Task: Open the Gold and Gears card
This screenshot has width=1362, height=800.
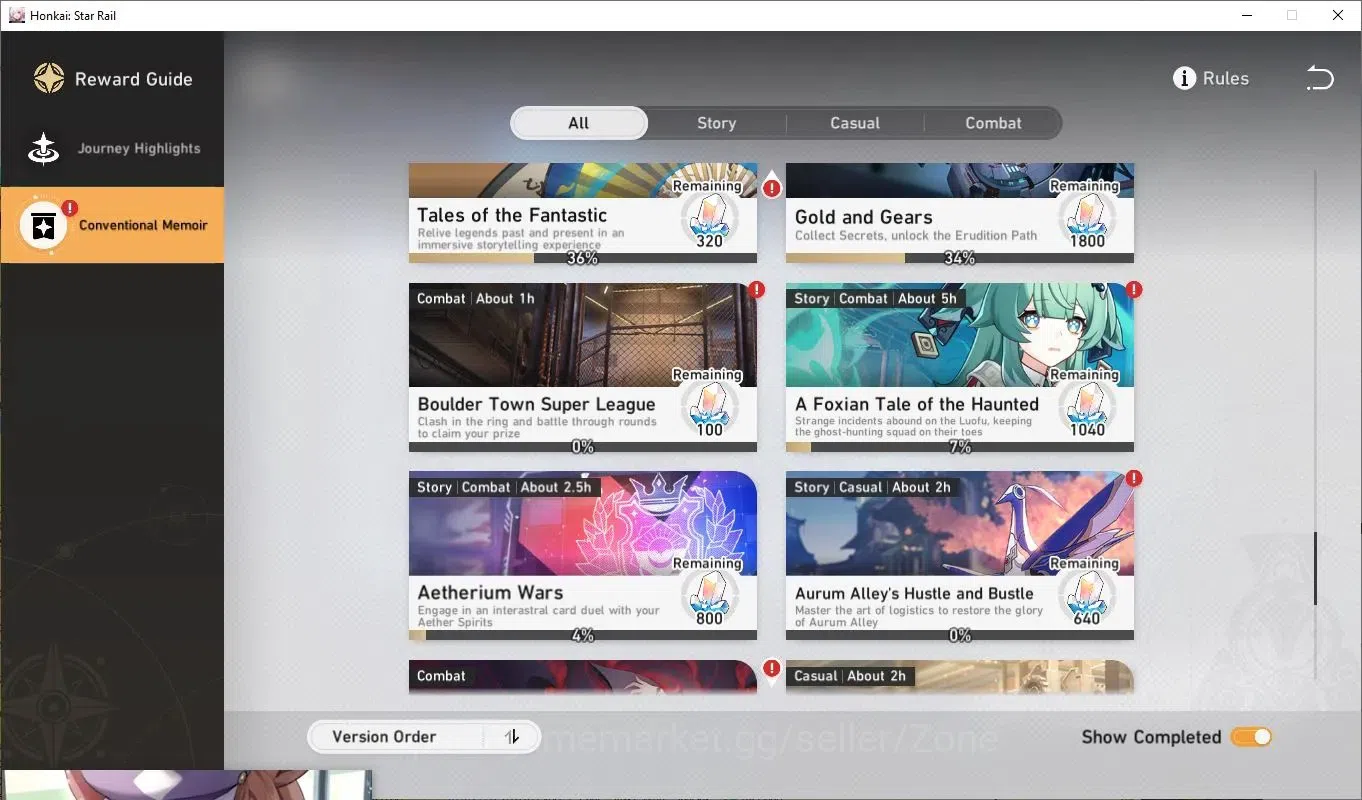Action: (x=960, y=213)
